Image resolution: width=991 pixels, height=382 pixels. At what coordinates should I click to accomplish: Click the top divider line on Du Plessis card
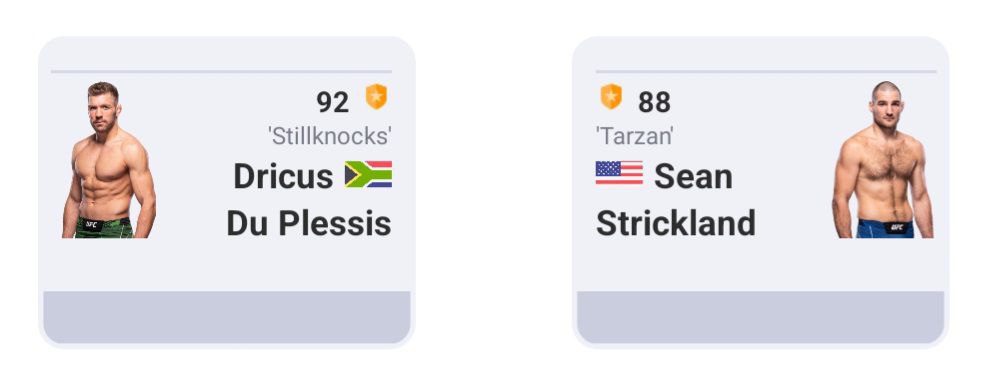click(x=221, y=71)
